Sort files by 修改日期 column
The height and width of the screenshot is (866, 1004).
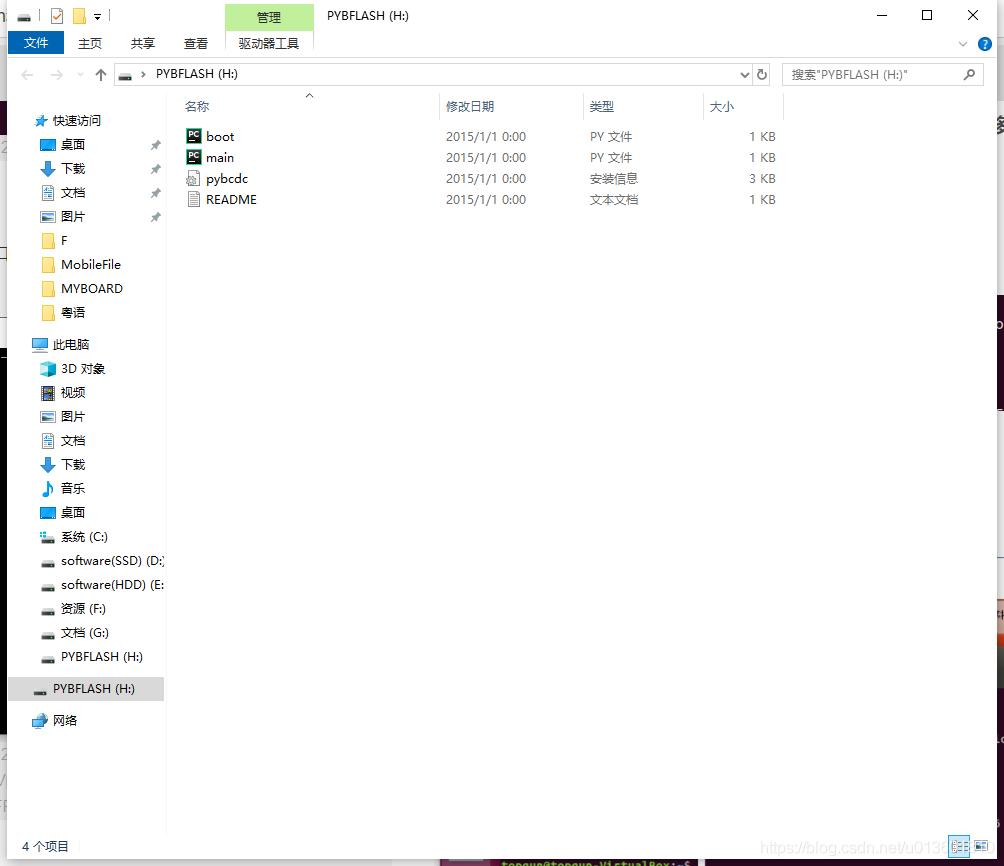click(470, 106)
